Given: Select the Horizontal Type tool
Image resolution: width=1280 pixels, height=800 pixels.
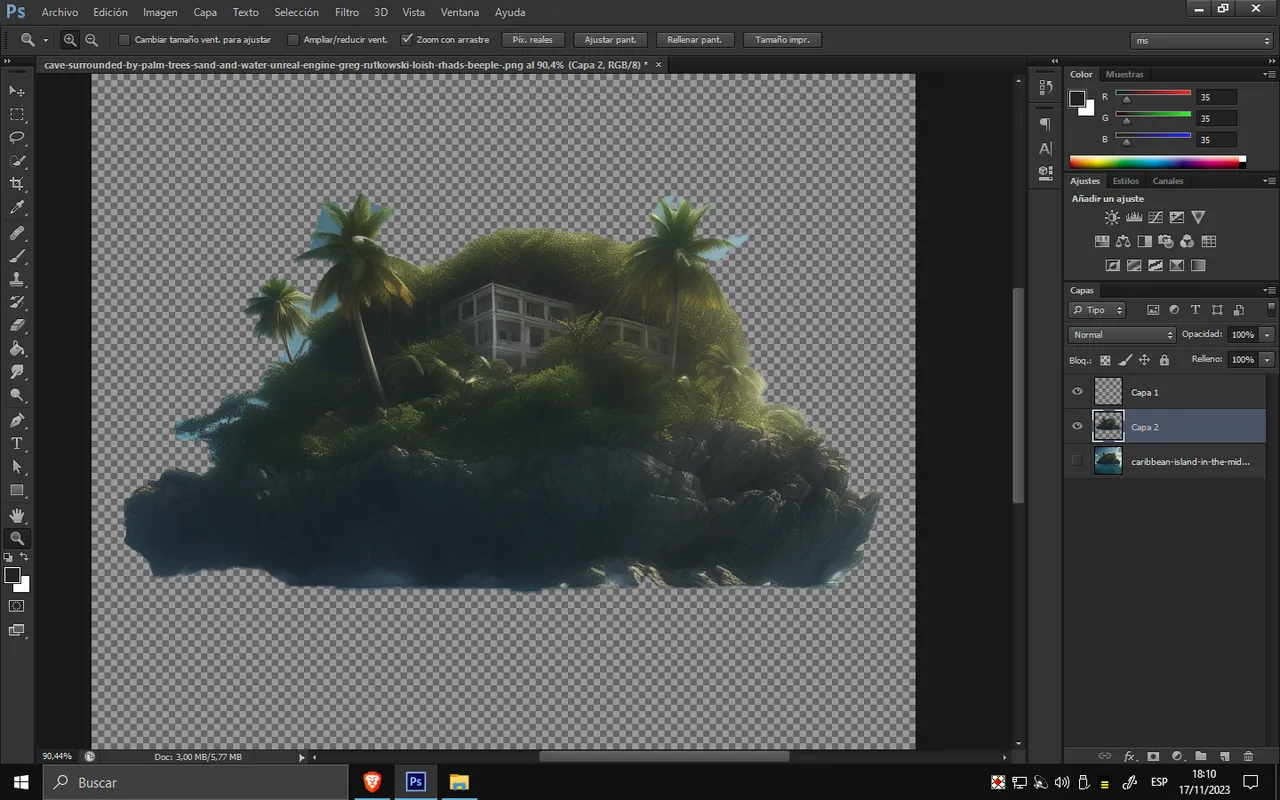Looking at the screenshot, I should (x=17, y=443).
